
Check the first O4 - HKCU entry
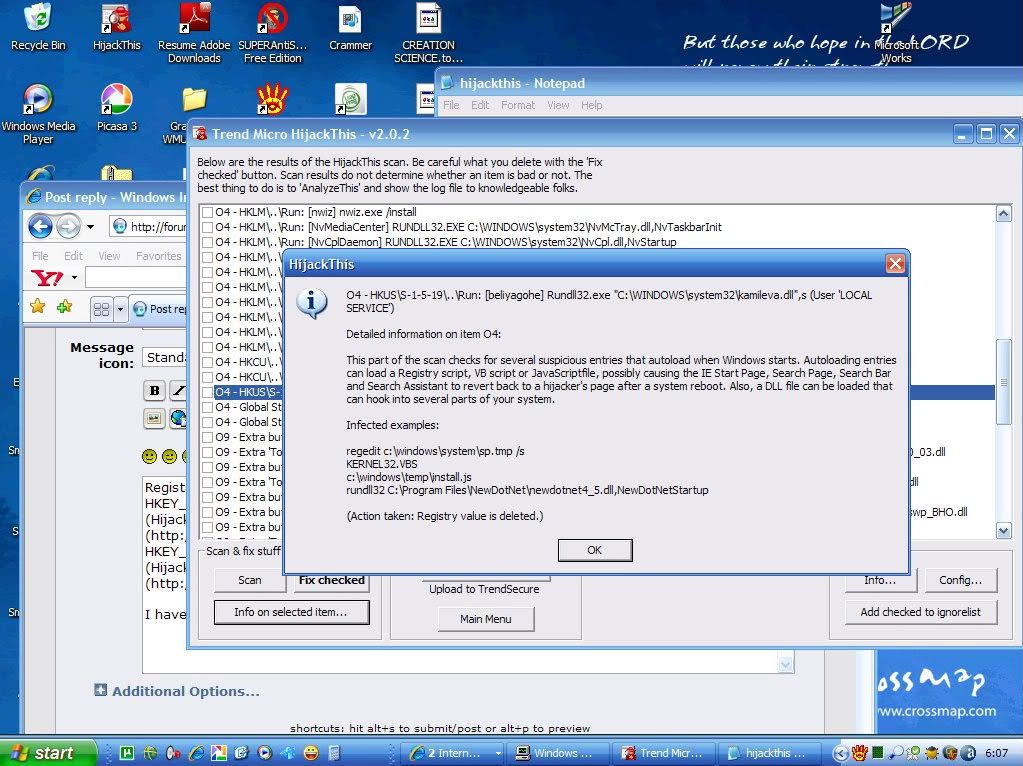click(207, 362)
